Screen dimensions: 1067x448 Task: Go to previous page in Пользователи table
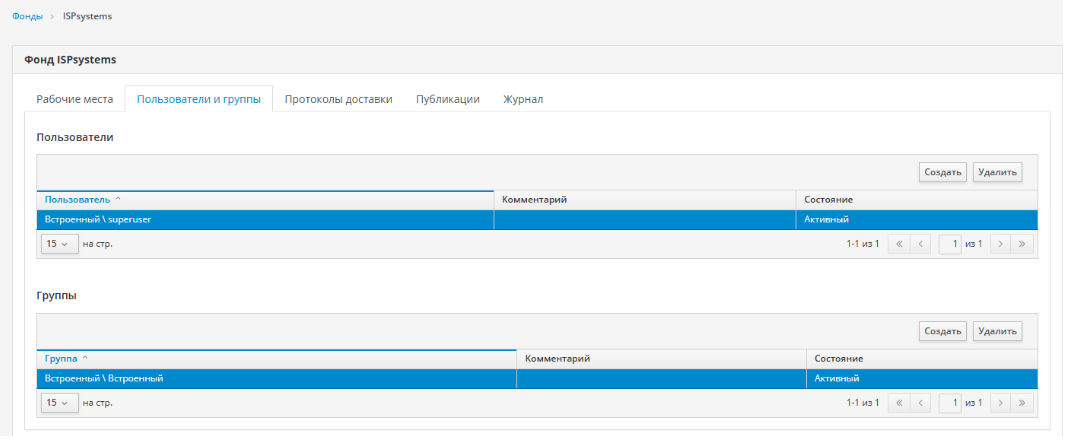tap(920, 244)
